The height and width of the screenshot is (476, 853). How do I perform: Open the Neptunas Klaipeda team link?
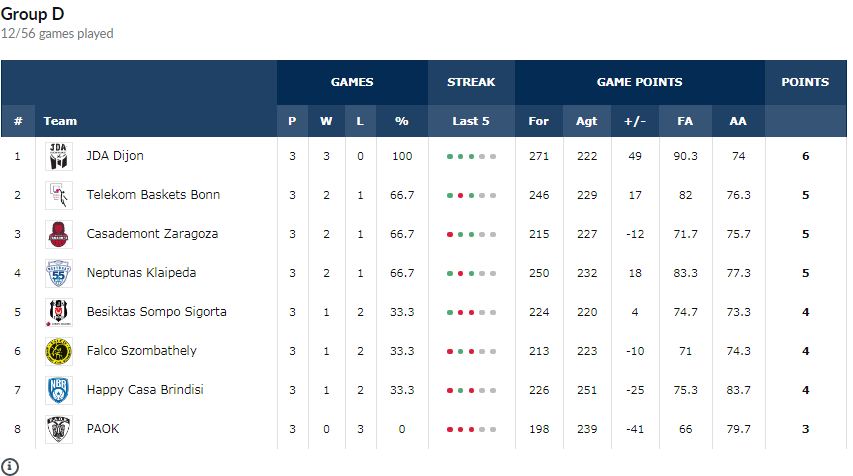click(140, 273)
